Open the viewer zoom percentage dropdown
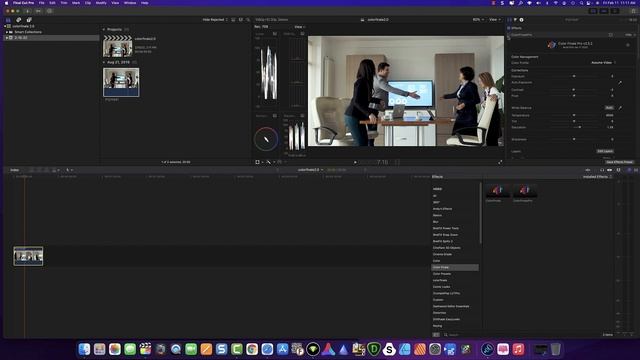 tap(478, 20)
